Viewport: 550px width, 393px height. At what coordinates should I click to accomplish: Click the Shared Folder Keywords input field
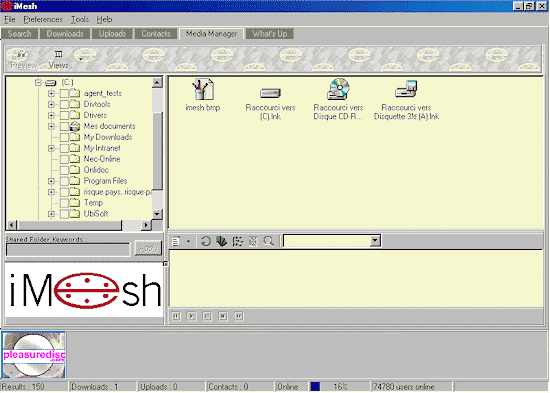click(68, 250)
